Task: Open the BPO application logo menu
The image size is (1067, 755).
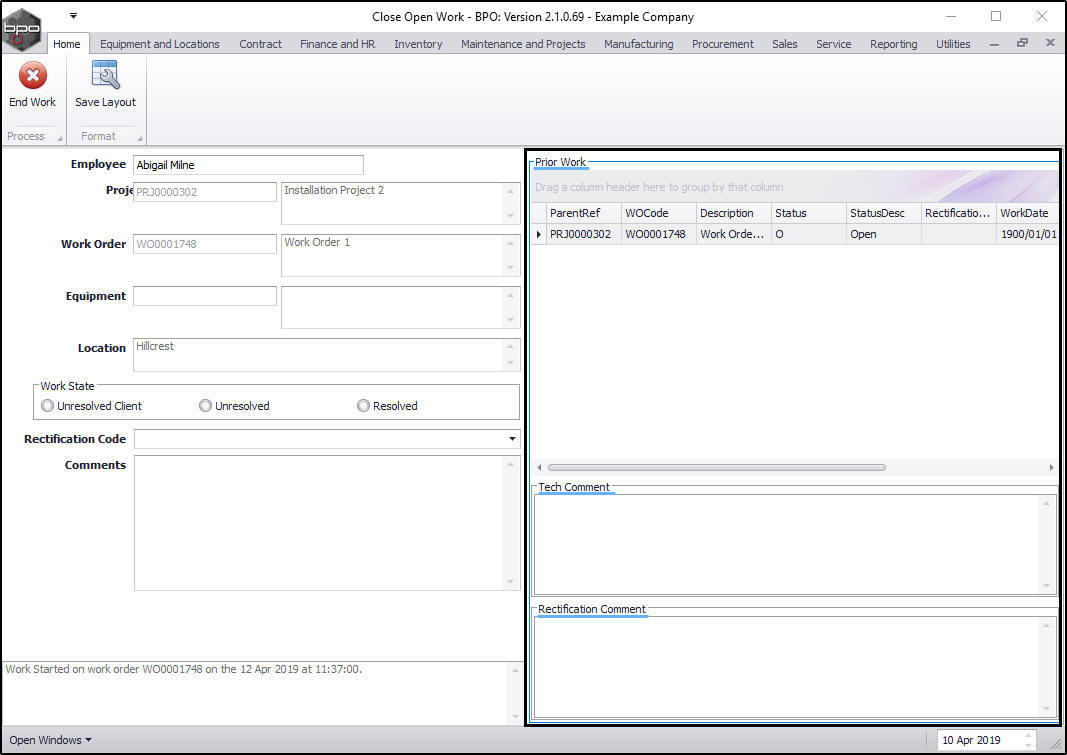Action: [x=22, y=29]
